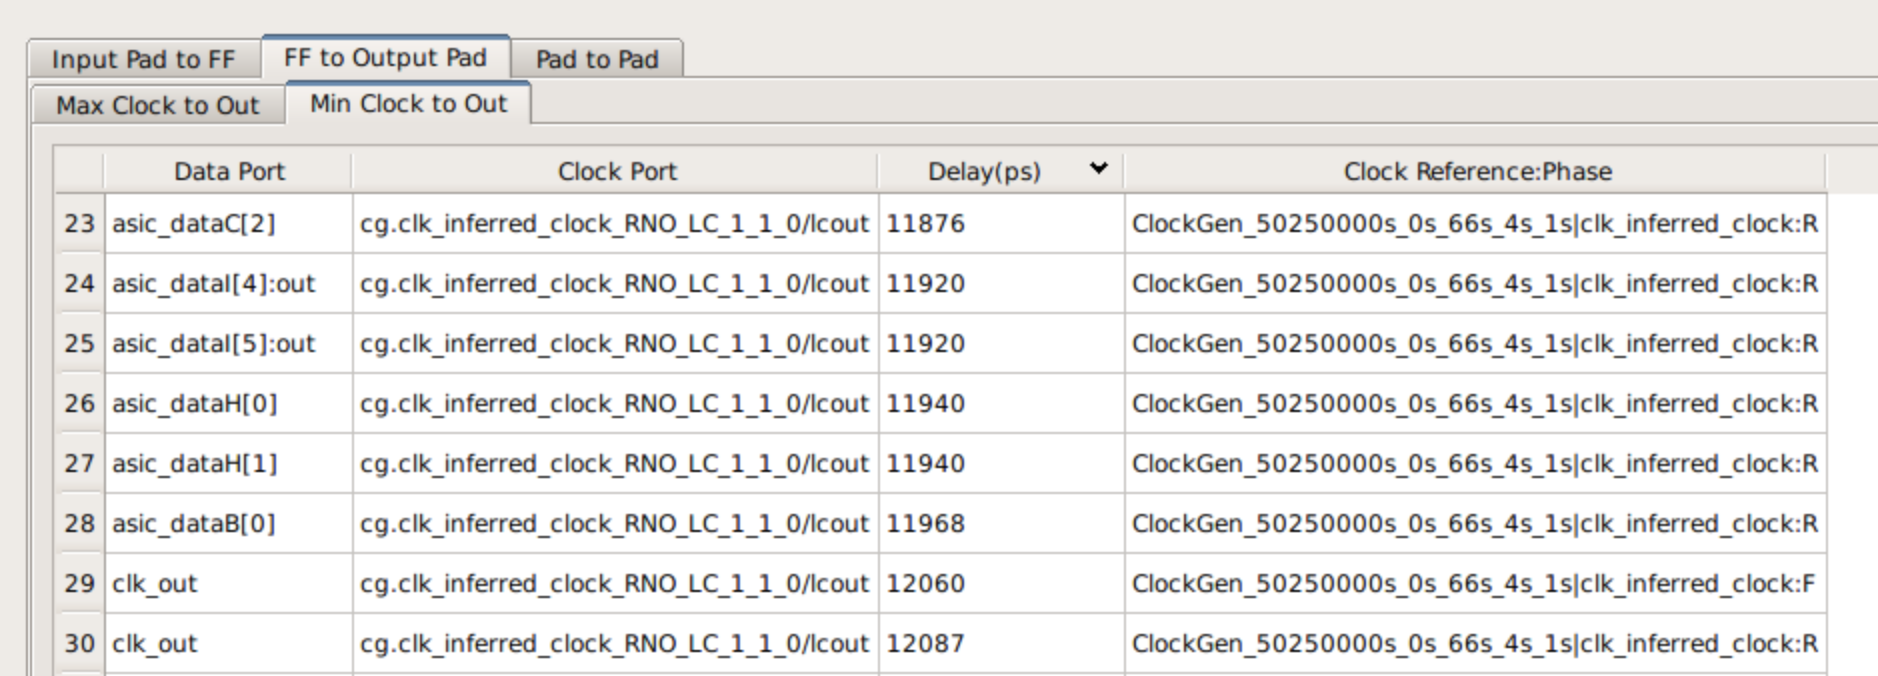Select row number 23 header
Viewport: 1878px width, 676px height.
(x=79, y=223)
